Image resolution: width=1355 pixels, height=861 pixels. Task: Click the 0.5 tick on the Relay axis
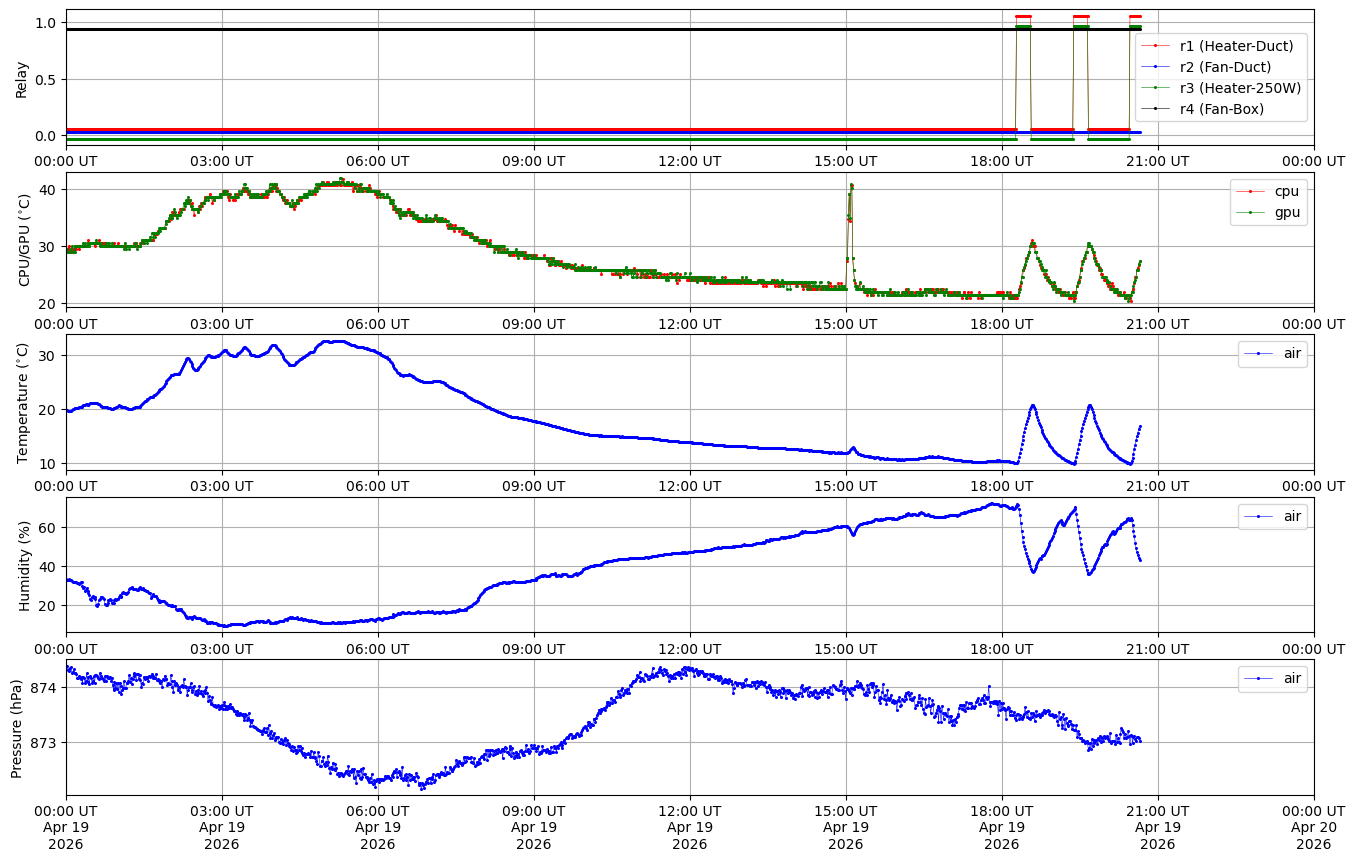(44, 79)
